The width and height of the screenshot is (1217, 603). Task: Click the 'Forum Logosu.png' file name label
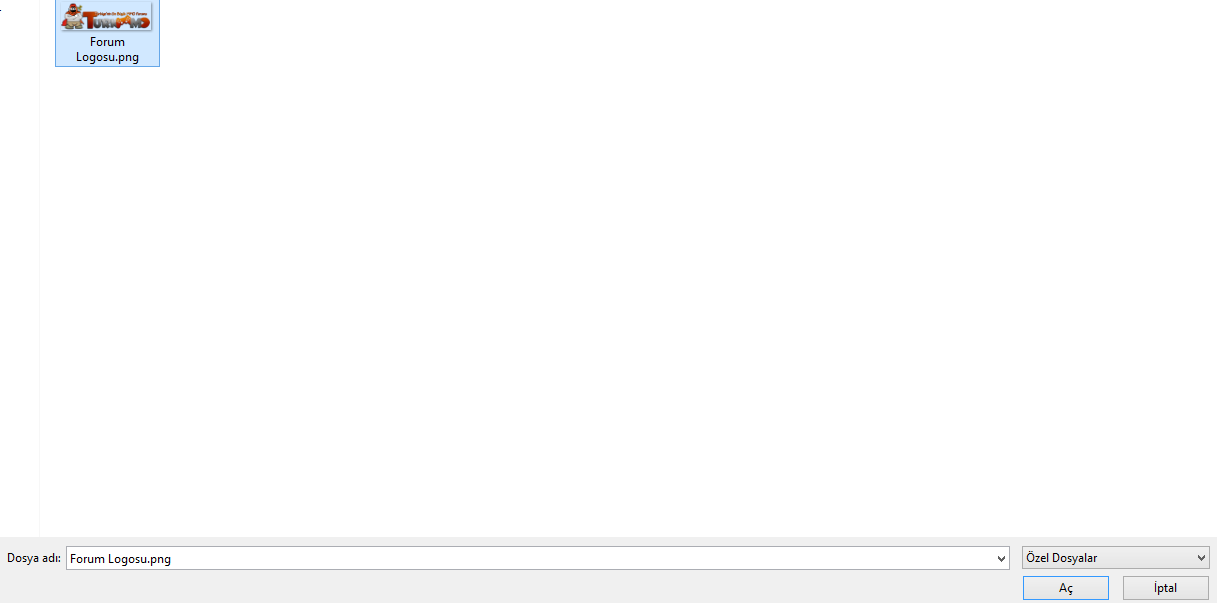[107, 50]
